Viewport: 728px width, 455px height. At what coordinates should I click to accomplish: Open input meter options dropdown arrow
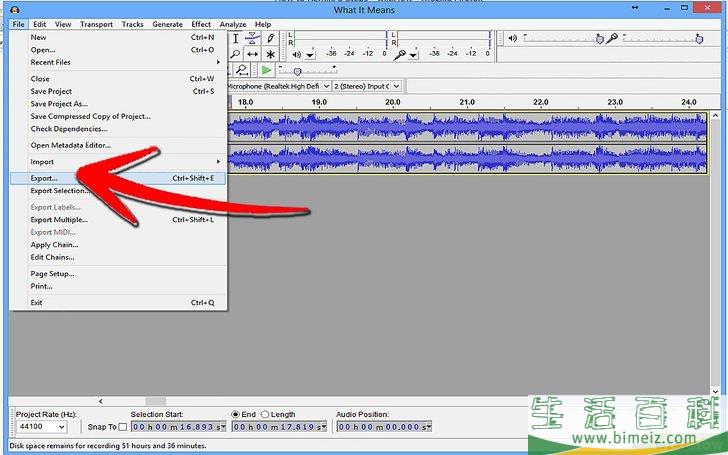[x=413, y=56]
